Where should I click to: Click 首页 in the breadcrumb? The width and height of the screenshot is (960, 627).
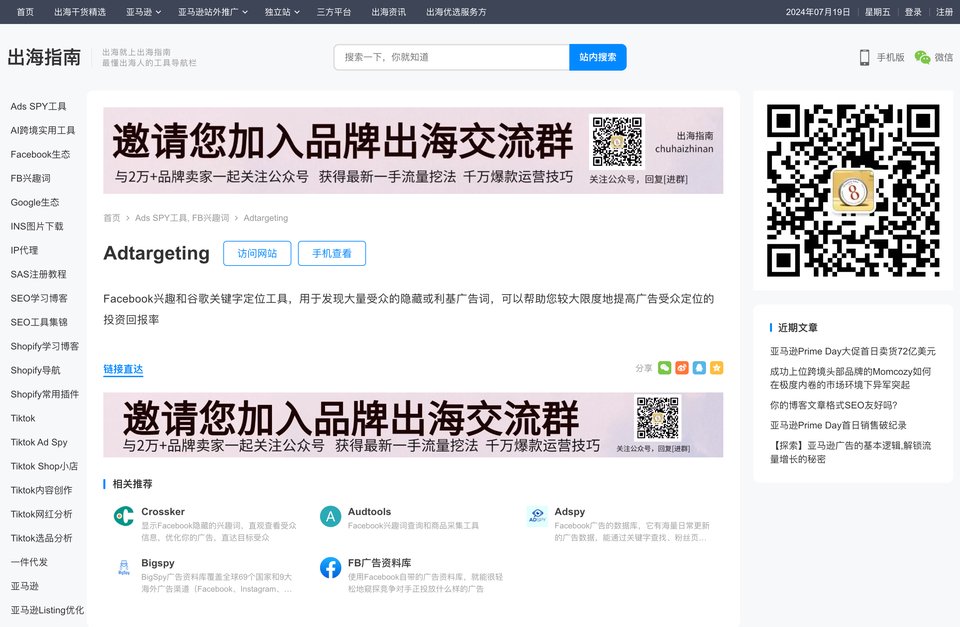pyautogui.click(x=112, y=218)
